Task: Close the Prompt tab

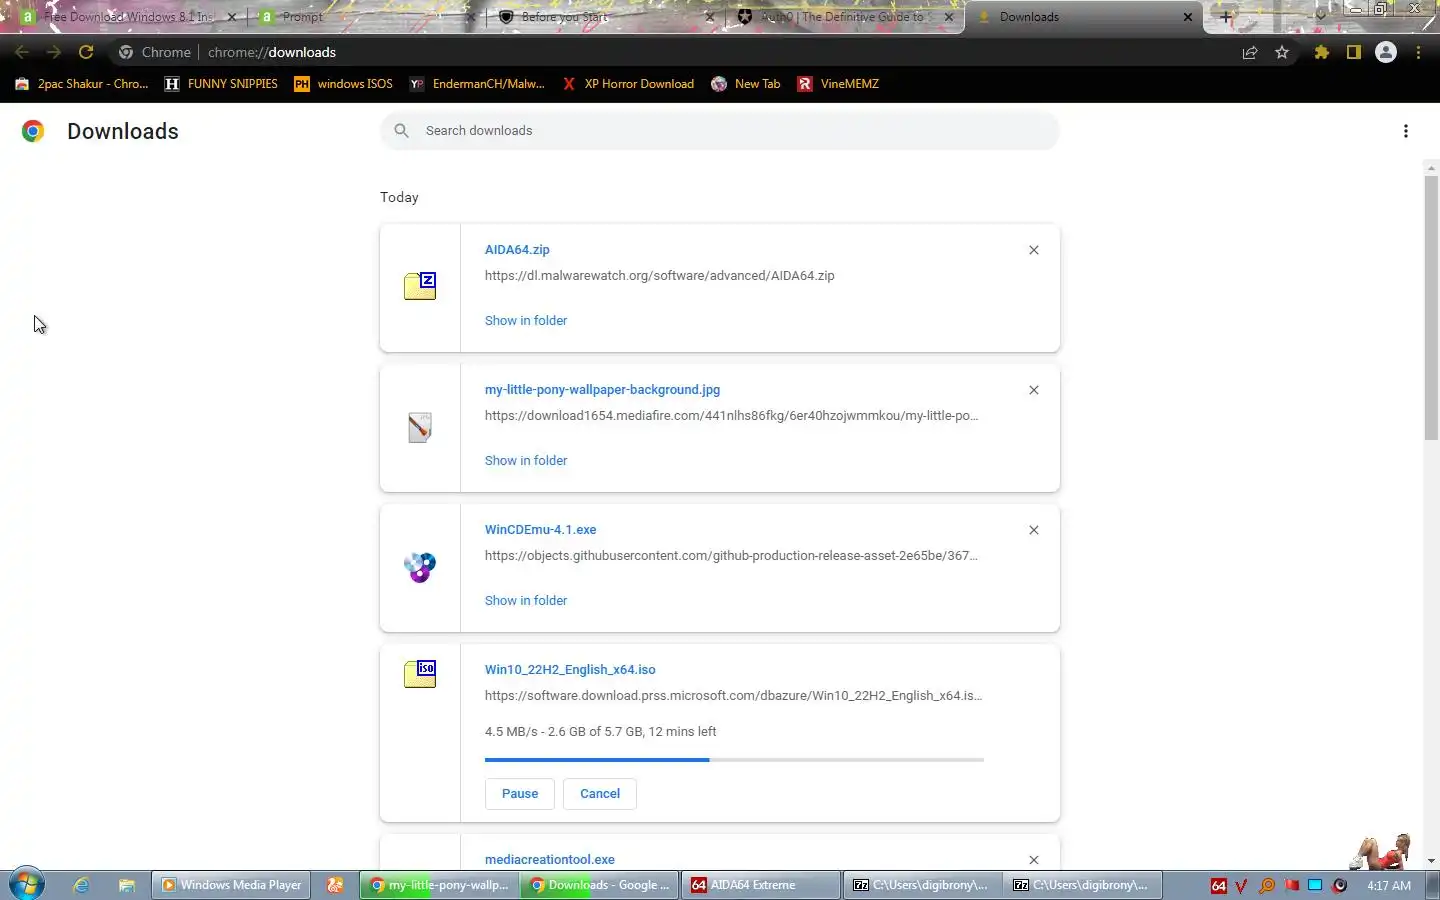Action: tap(471, 17)
